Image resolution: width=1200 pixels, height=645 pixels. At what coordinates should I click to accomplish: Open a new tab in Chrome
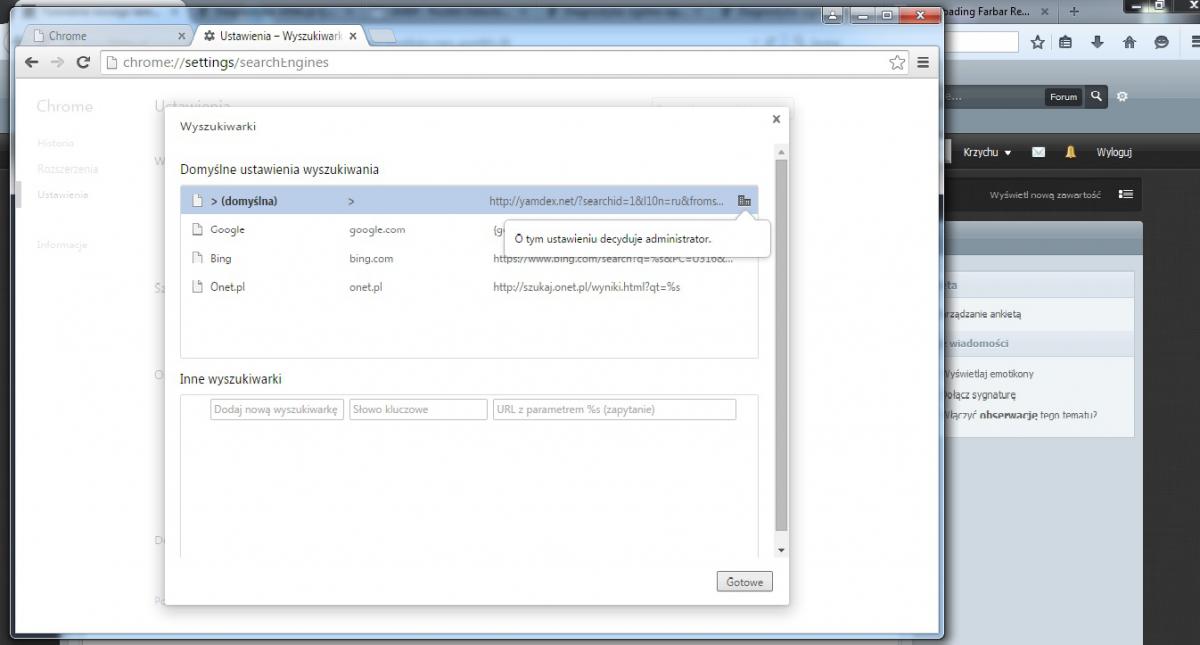click(x=384, y=37)
